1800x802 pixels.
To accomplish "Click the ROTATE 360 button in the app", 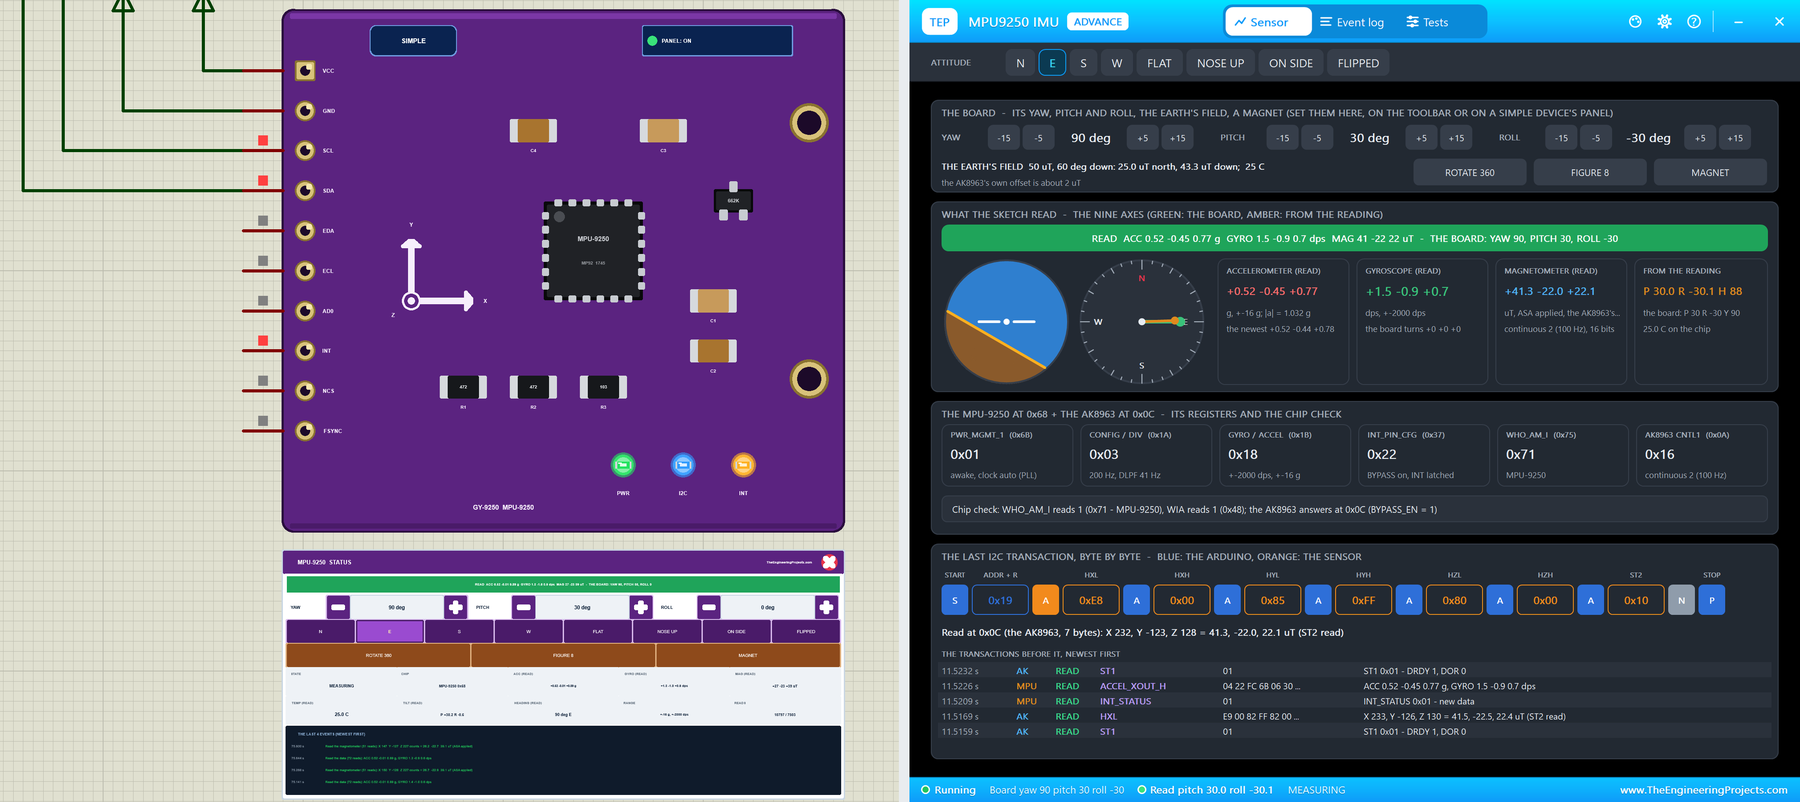I will 1470,173.
